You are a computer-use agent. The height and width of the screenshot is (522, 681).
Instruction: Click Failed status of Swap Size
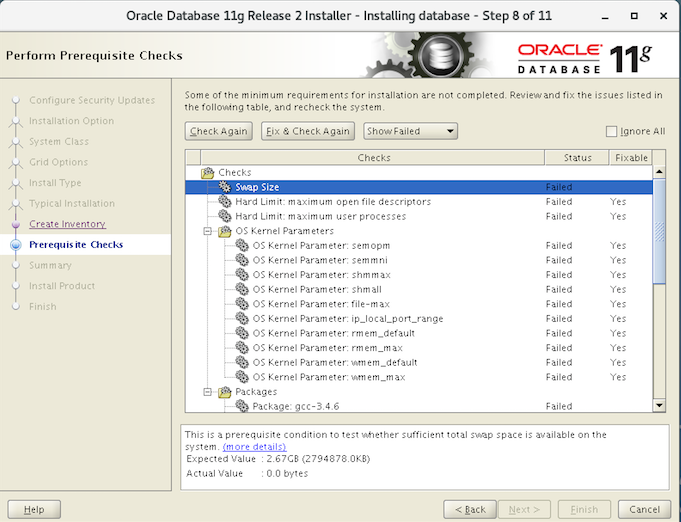(559, 187)
